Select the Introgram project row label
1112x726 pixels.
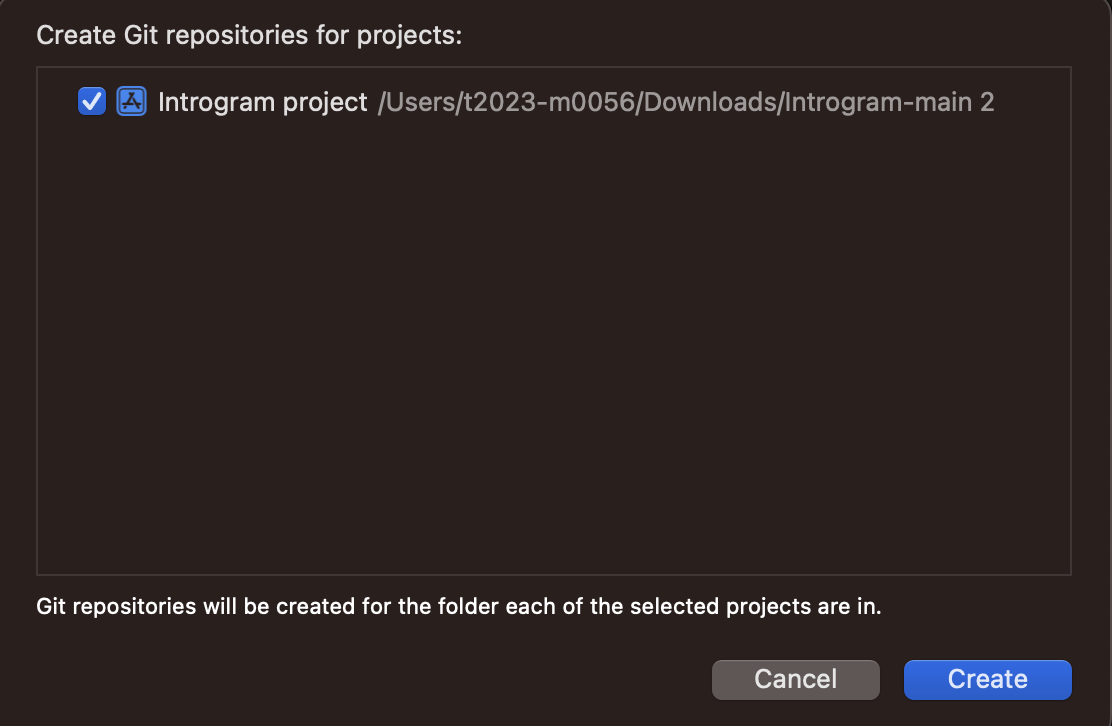coord(262,102)
